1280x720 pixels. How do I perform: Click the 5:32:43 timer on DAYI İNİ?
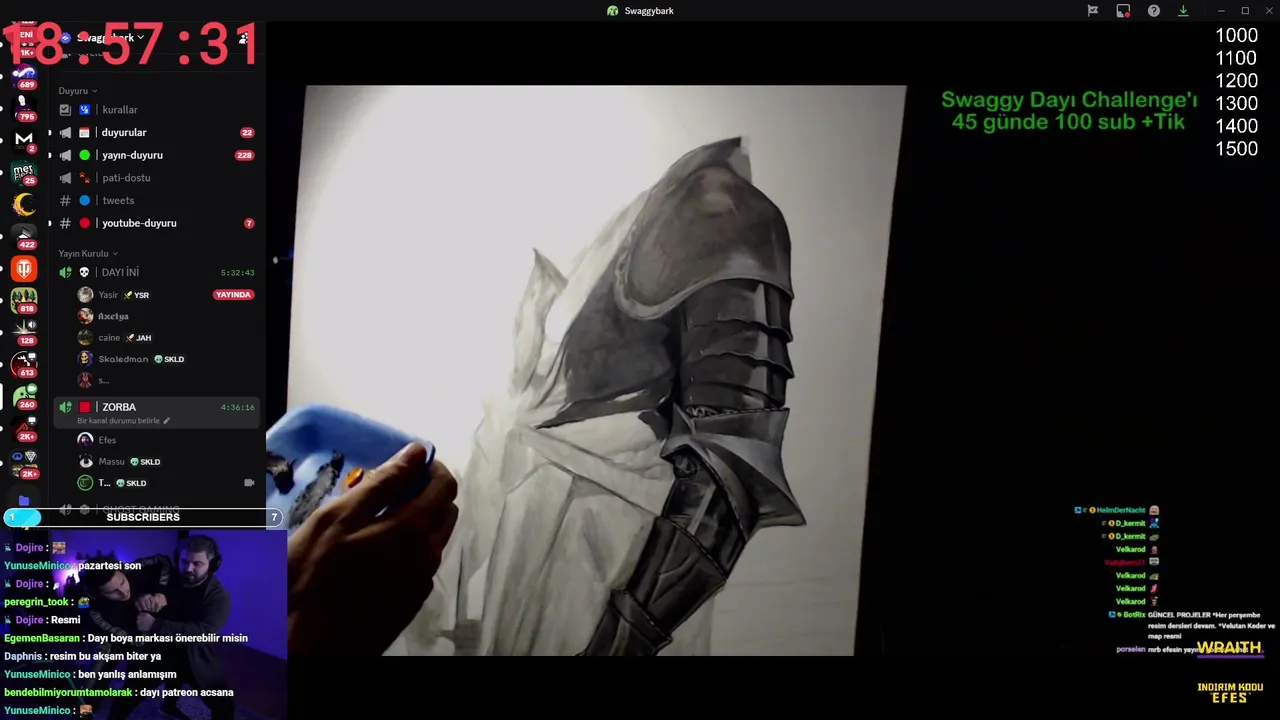pos(238,272)
